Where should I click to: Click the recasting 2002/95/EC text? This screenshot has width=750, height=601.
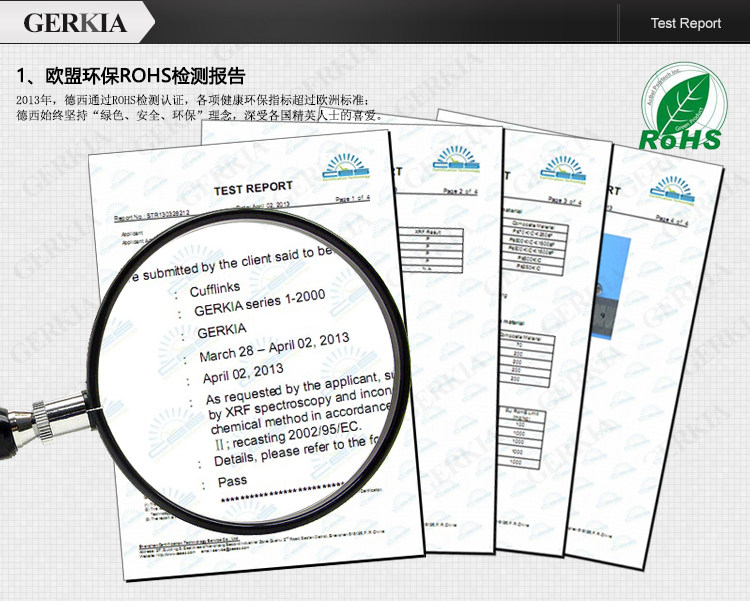pos(297,434)
